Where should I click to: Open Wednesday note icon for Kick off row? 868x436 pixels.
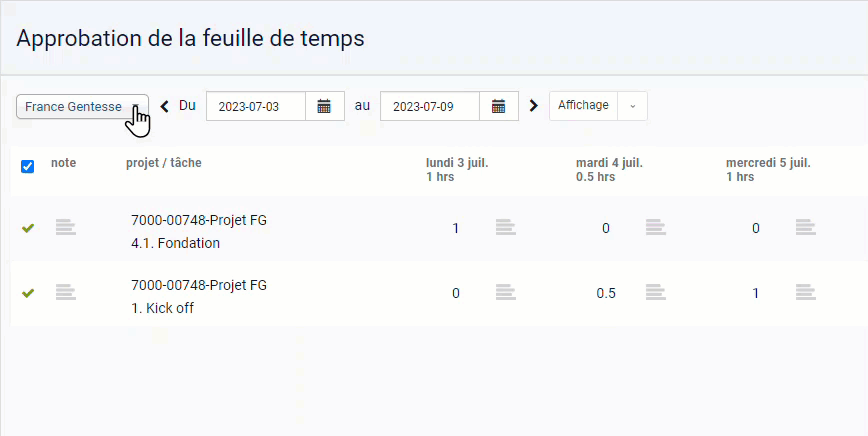pos(806,292)
